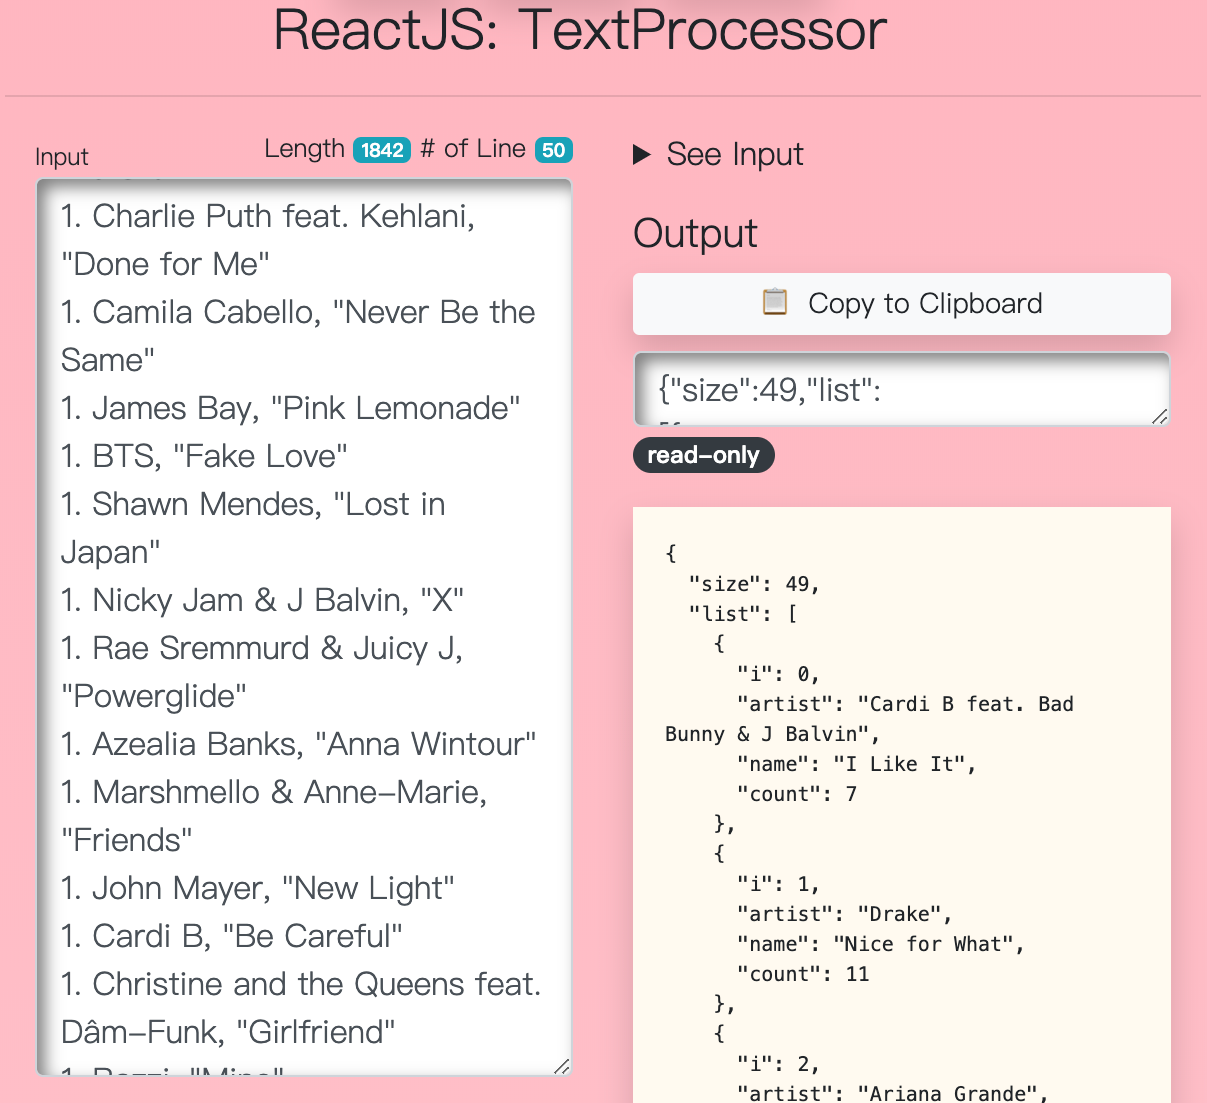Click the output field's corner resize handle
This screenshot has height=1103, width=1207.
(x=1159, y=416)
